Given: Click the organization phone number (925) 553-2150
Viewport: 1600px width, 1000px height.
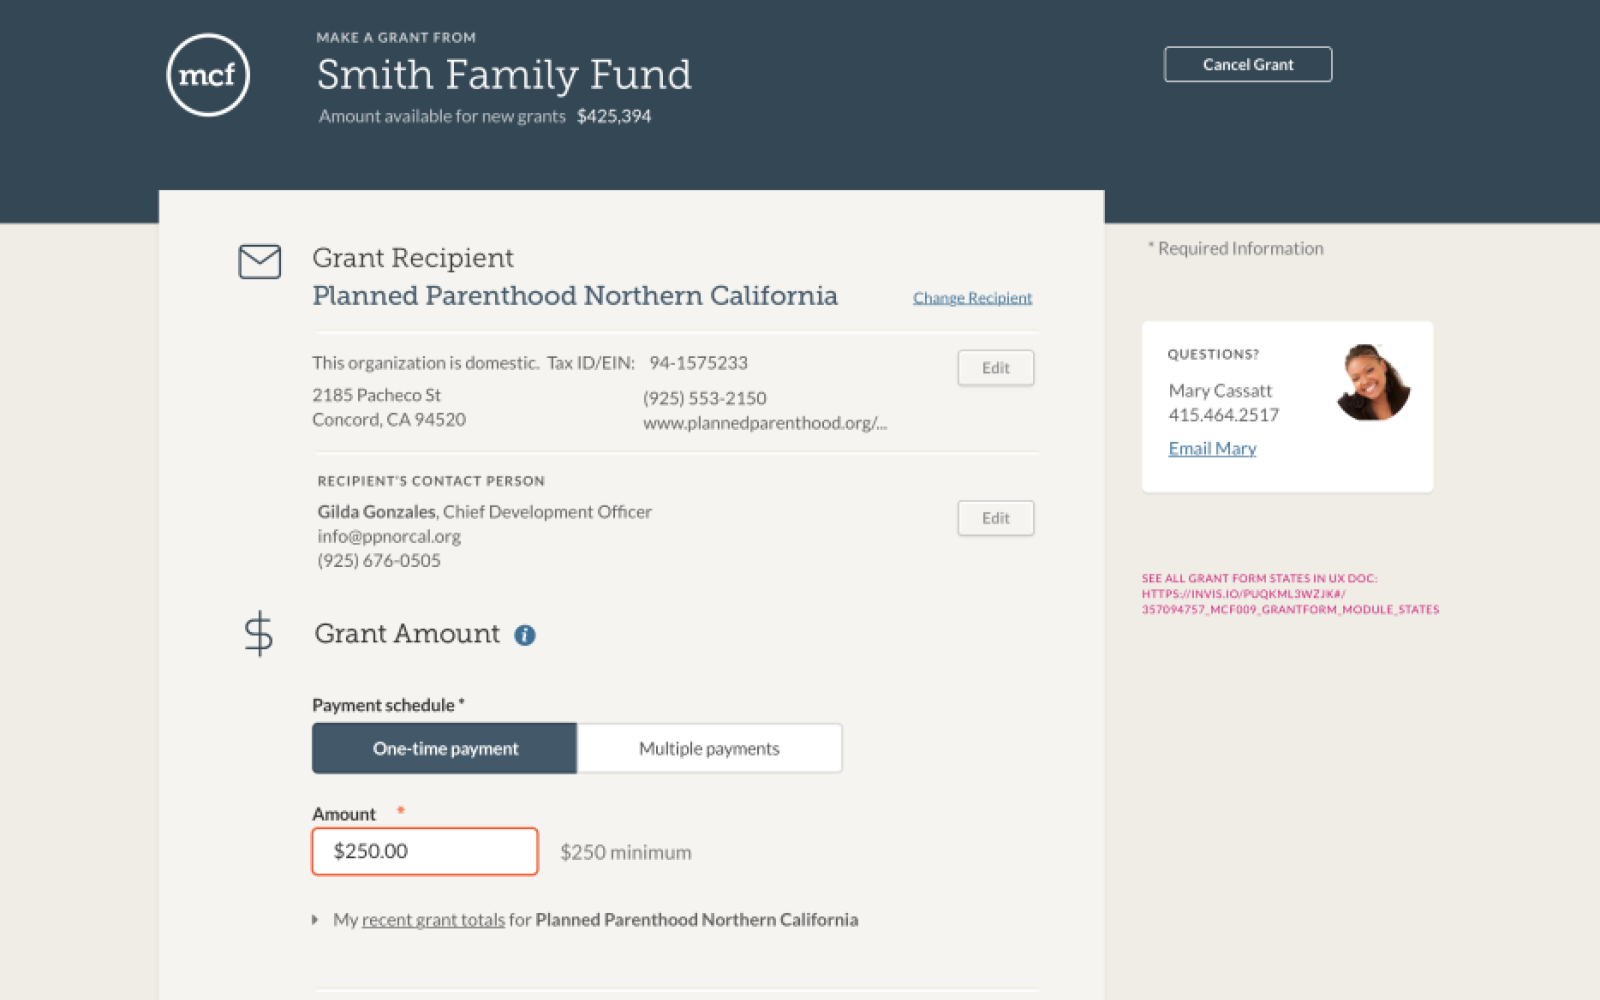Looking at the screenshot, I should (704, 398).
